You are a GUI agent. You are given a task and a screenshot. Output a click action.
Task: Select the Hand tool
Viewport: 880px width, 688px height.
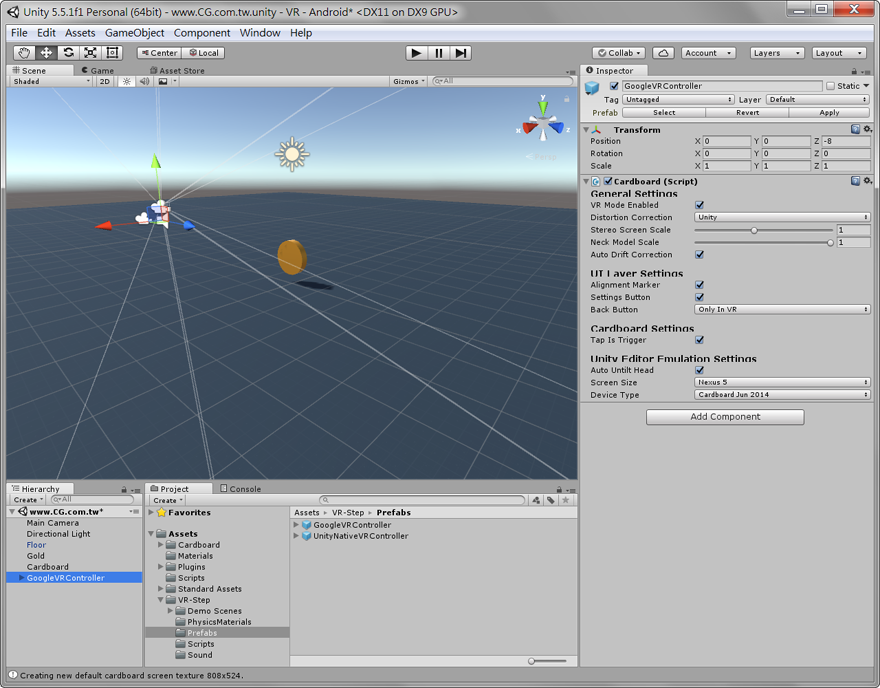tap(24, 53)
